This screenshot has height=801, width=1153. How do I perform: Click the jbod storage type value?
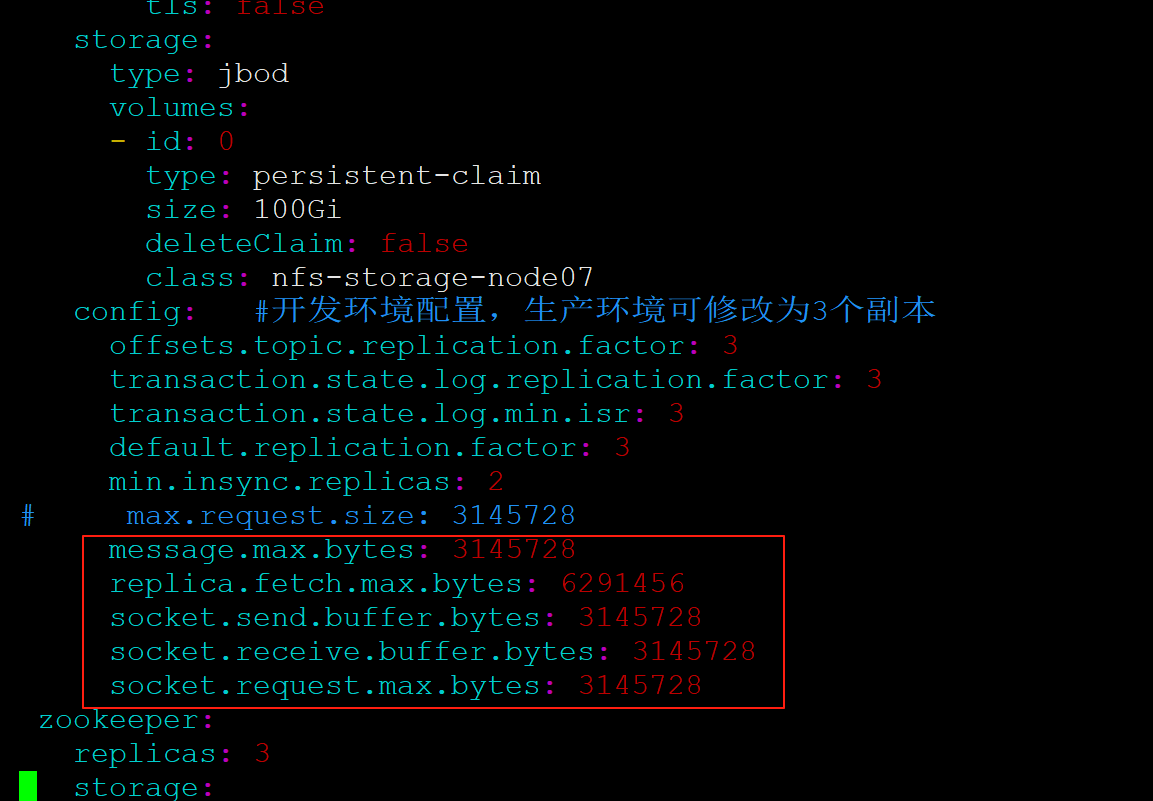click(x=253, y=74)
